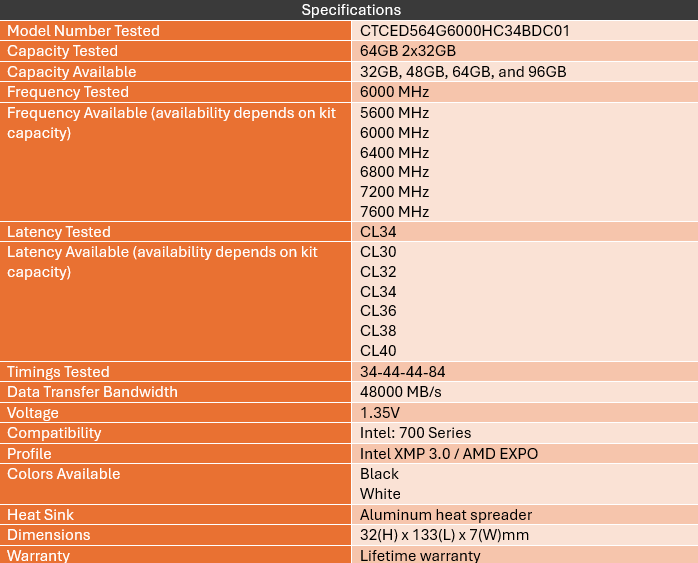Click the Aluminum heat spreader value

[446, 514]
